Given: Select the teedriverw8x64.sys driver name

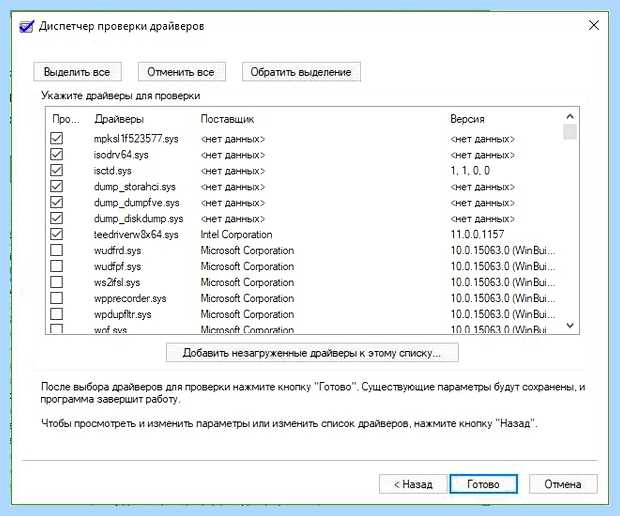Looking at the screenshot, I should (x=136, y=234).
